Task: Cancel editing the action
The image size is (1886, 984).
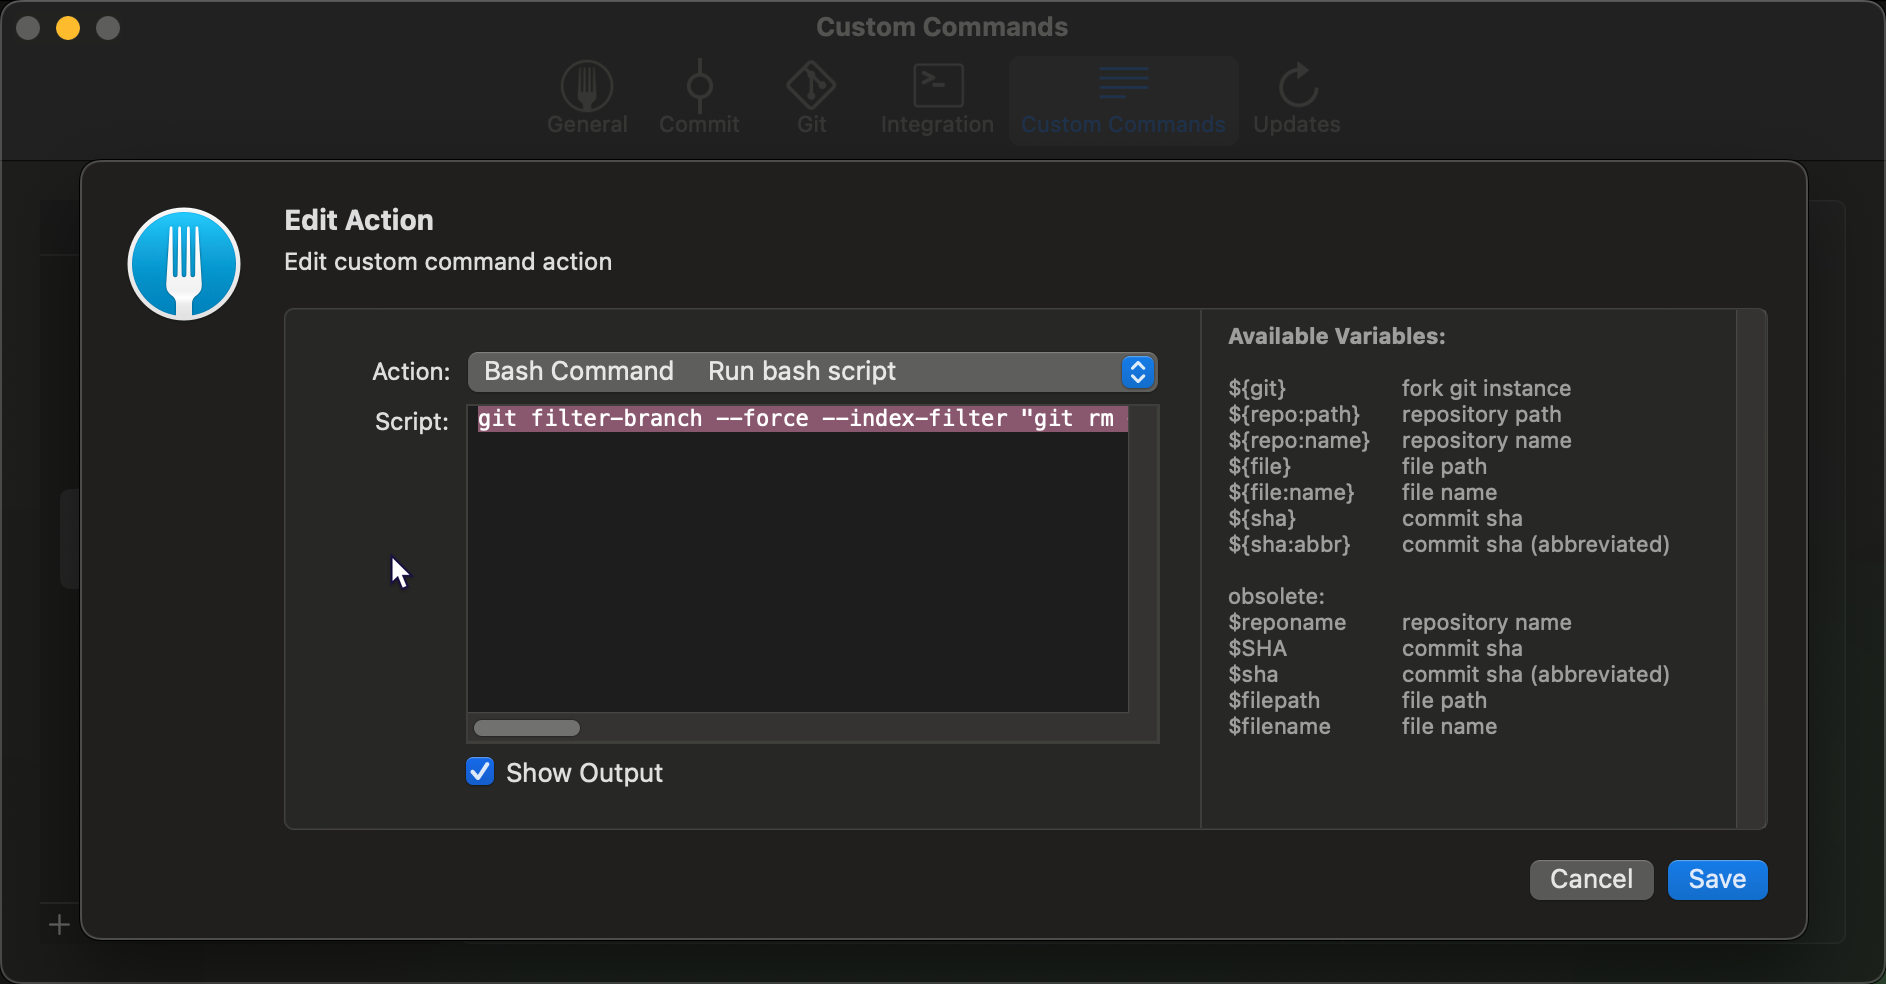Action: 1591,879
